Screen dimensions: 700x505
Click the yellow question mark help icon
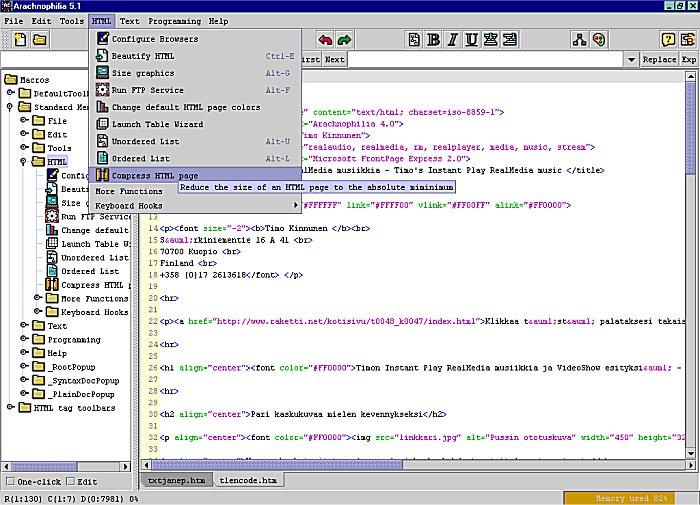point(668,40)
